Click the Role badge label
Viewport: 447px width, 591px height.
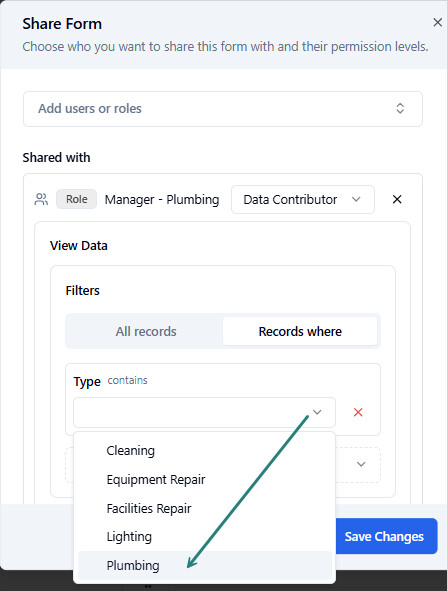point(77,199)
